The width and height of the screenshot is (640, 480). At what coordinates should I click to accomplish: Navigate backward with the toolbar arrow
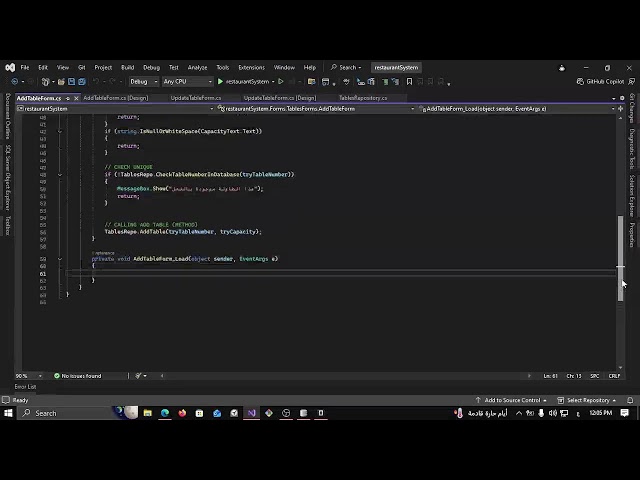click(14, 82)
